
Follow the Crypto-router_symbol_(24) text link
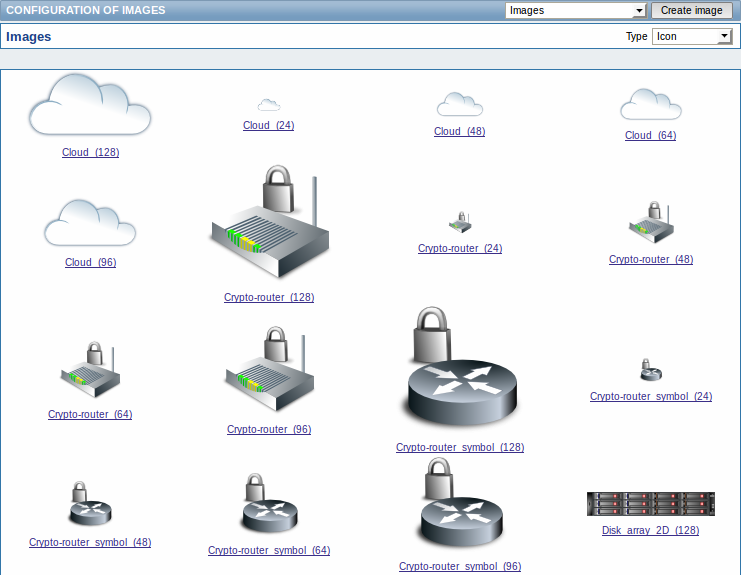(x=651, y=396)
